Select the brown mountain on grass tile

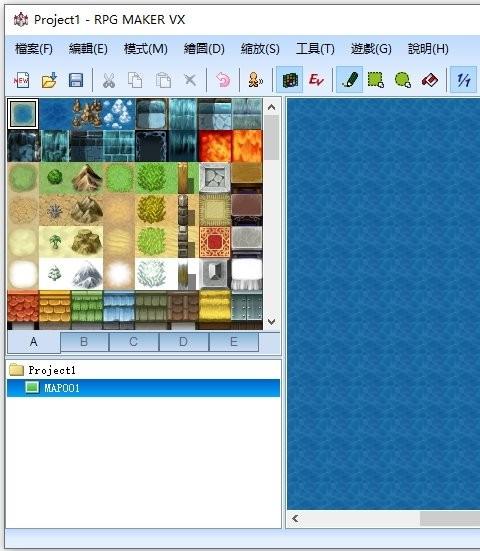pyautogui.click(x=87, y=177)
